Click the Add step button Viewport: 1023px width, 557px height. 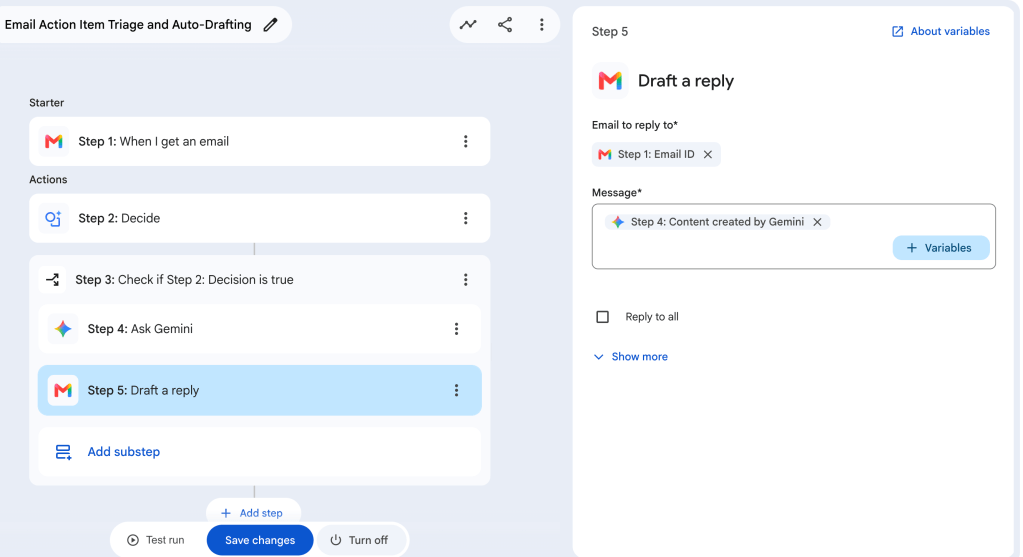pos(252,513)
